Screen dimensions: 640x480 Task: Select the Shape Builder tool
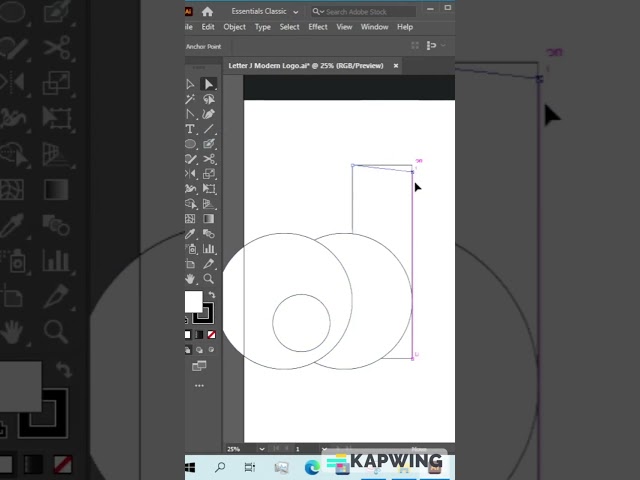190,204
